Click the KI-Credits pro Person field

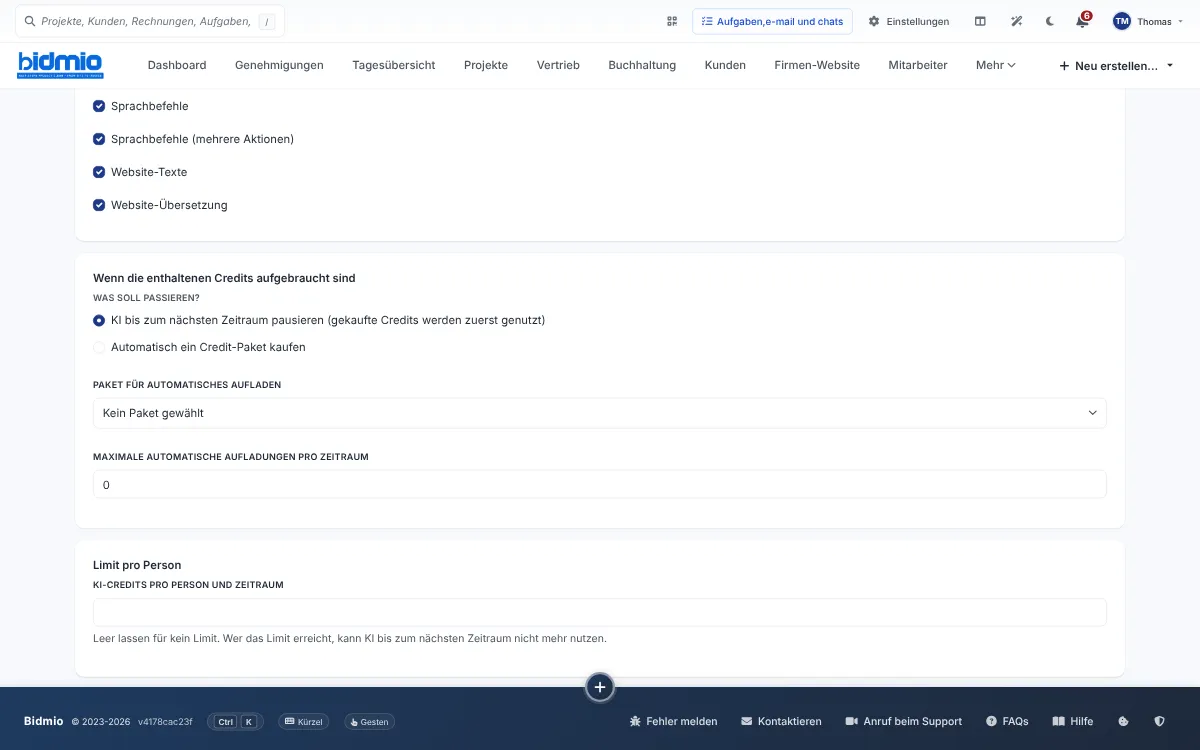(x=600, y=612)
